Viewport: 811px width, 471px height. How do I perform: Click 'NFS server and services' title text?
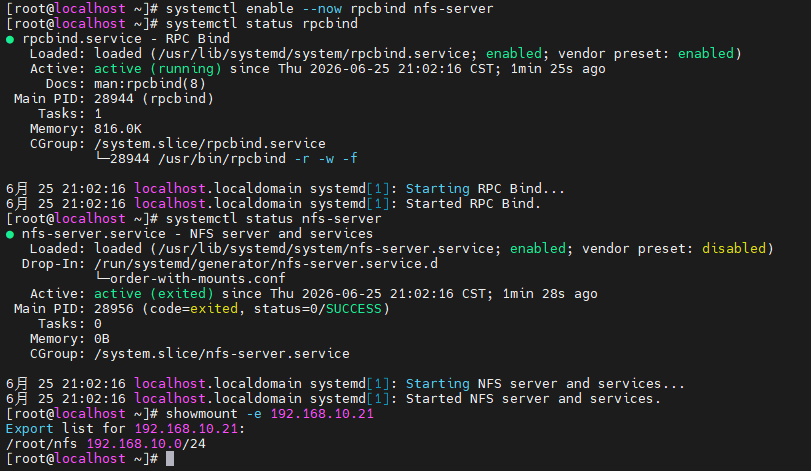coord(281,234)
